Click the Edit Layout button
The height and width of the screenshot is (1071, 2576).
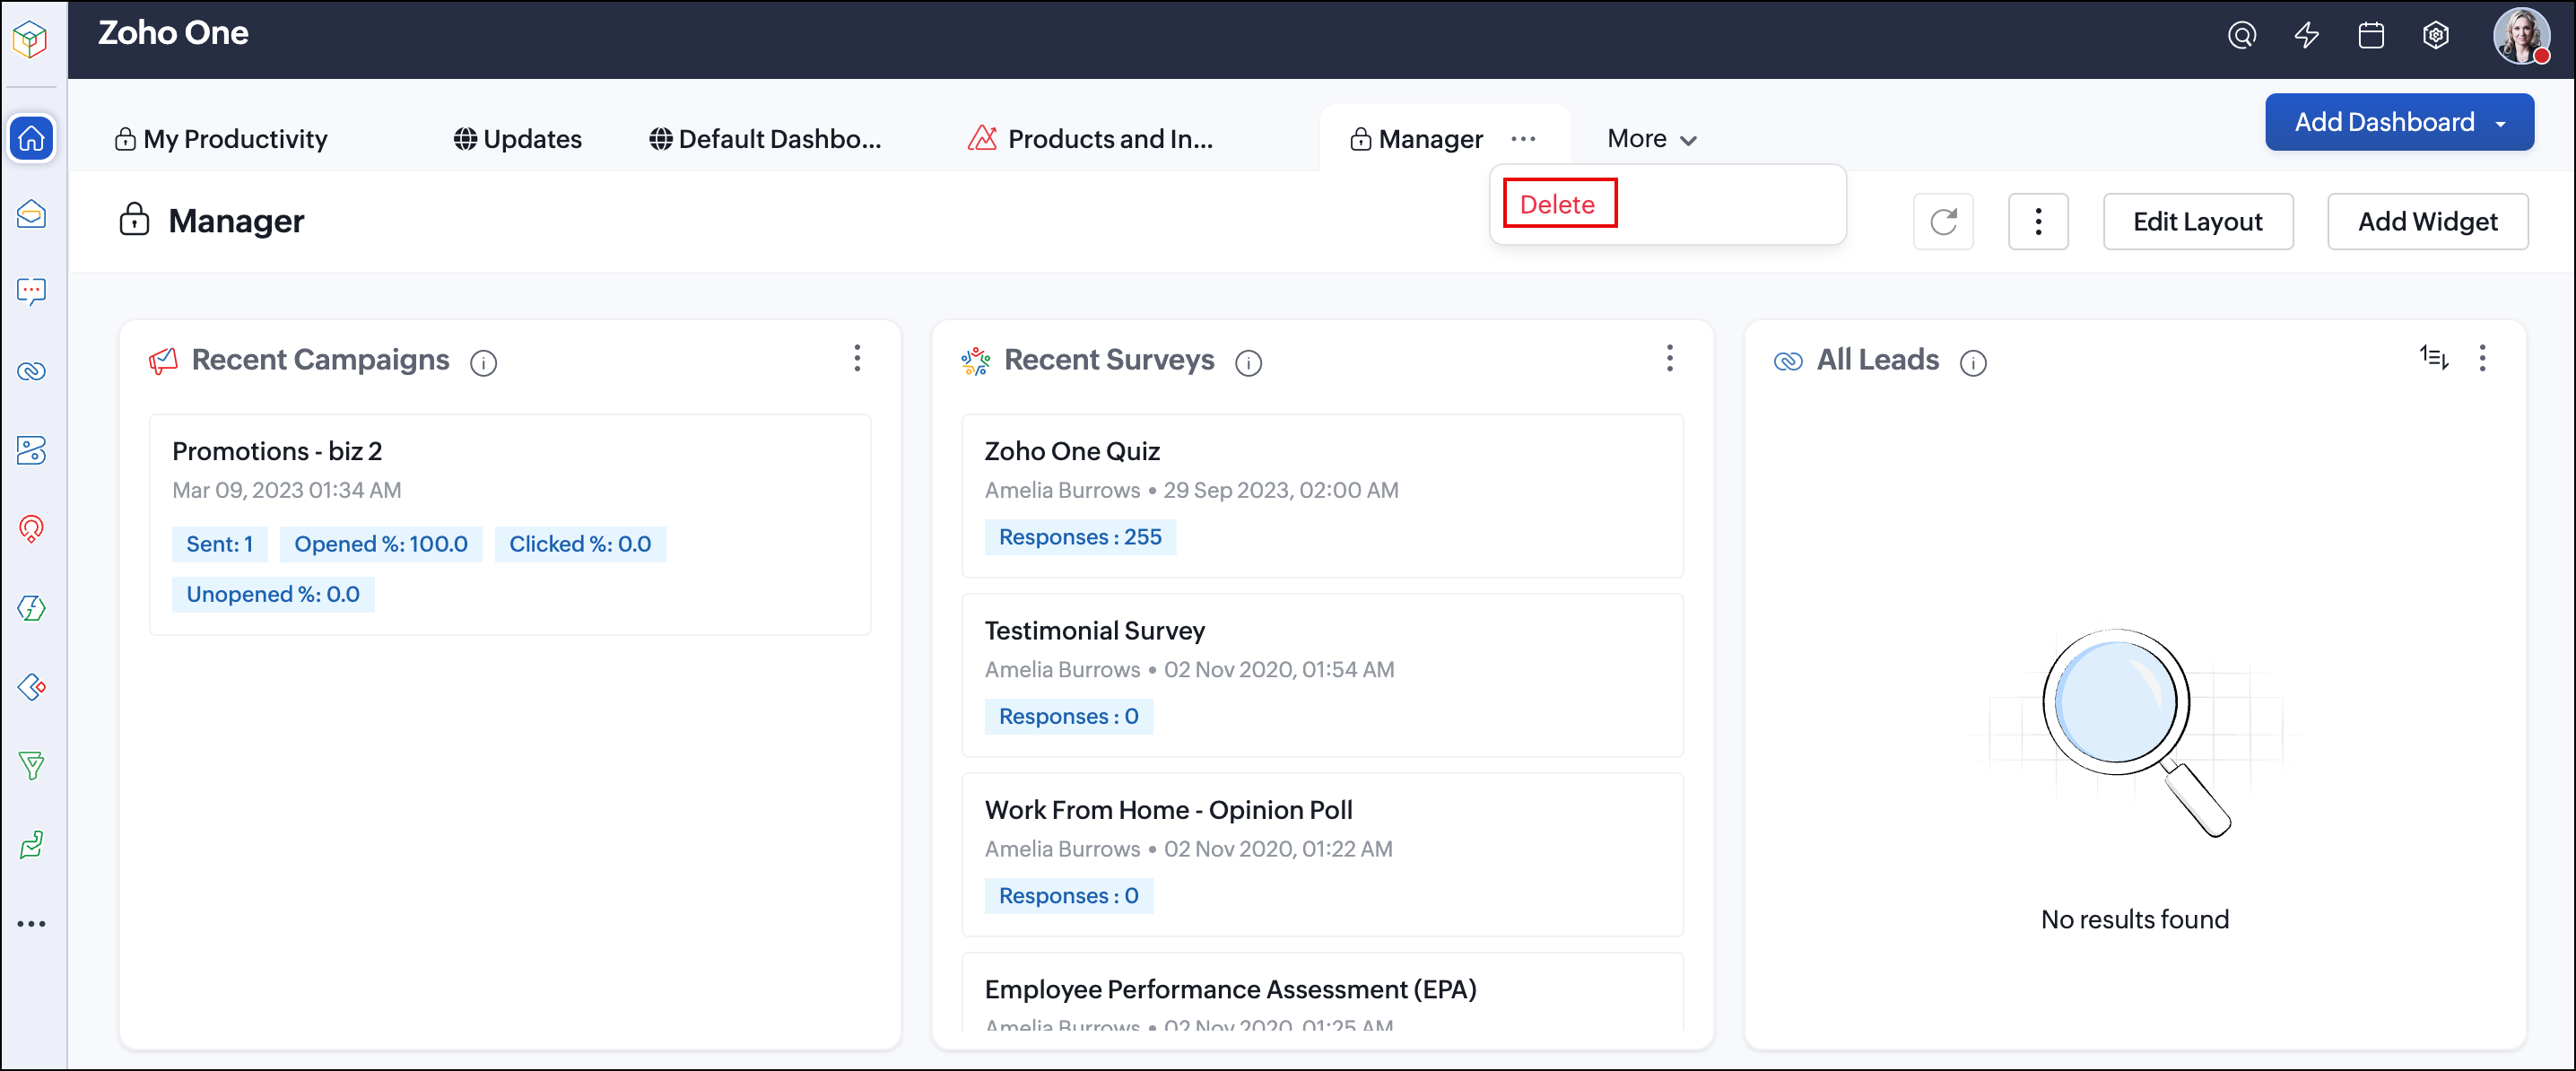click(x=2197, y=221)
